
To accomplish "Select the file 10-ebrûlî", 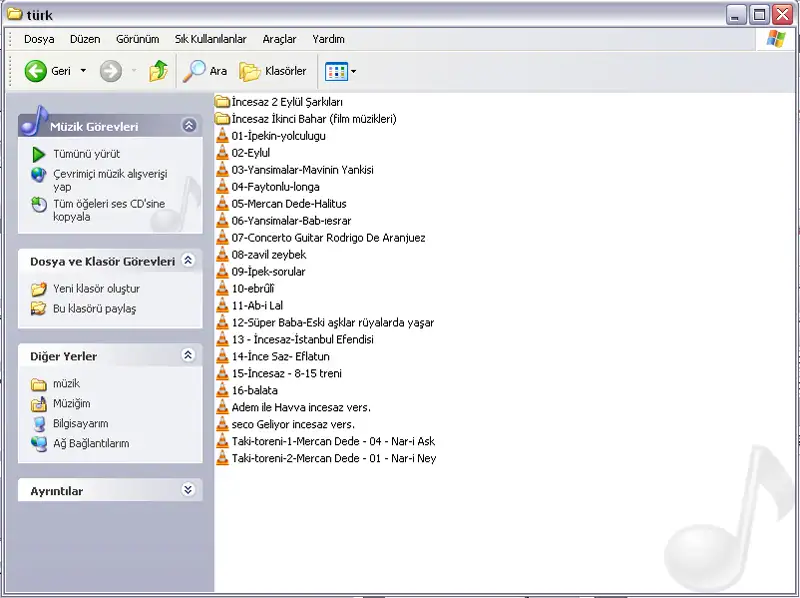I will pyautogui.click(x=253, y=289).
